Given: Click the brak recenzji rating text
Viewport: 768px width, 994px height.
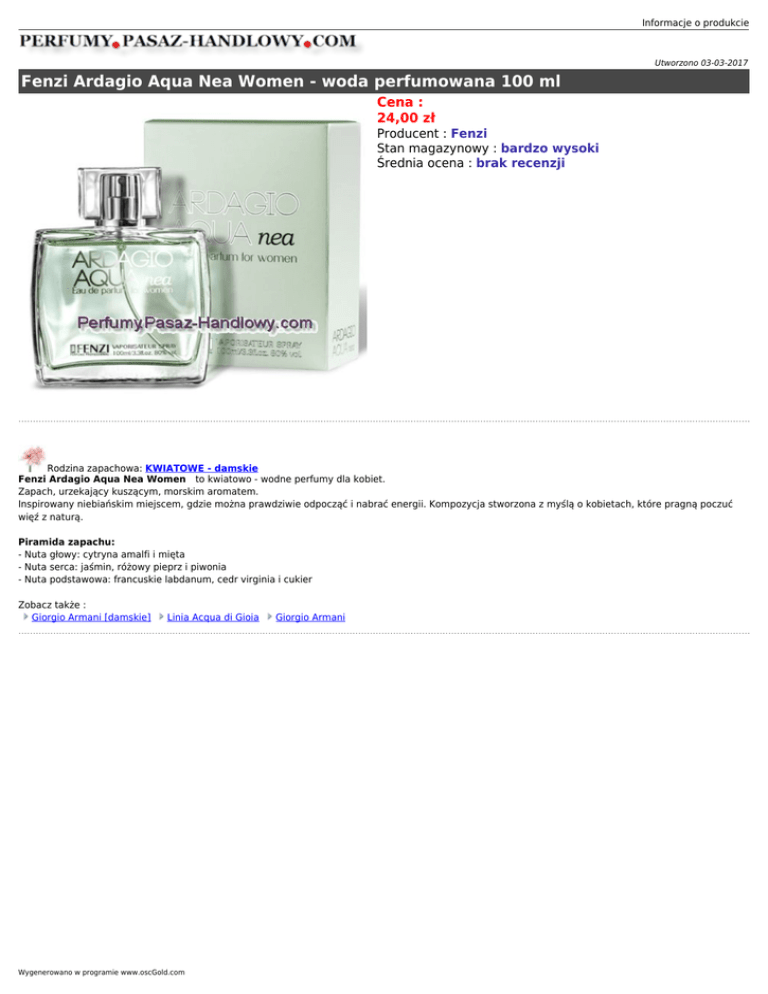Looking at the screenshot, I should point(521,163).
